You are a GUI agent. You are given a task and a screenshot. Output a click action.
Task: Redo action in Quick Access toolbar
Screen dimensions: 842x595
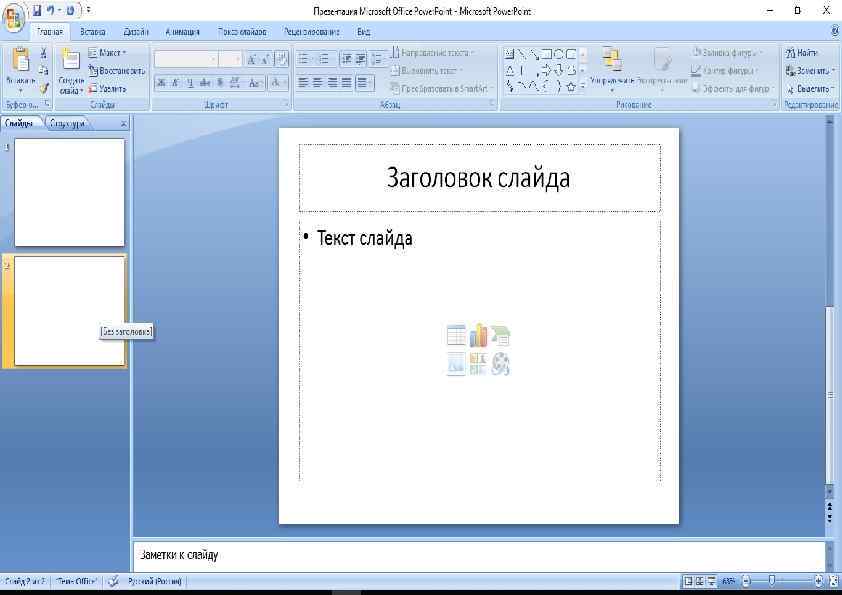[70, 10]
